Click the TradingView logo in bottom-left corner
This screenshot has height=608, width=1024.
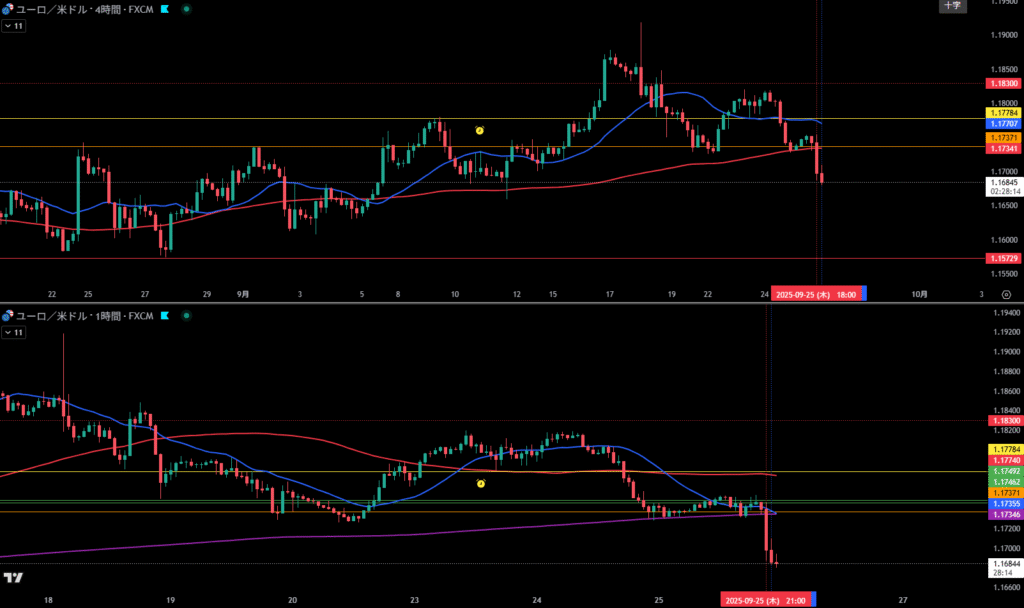point(13,578)
